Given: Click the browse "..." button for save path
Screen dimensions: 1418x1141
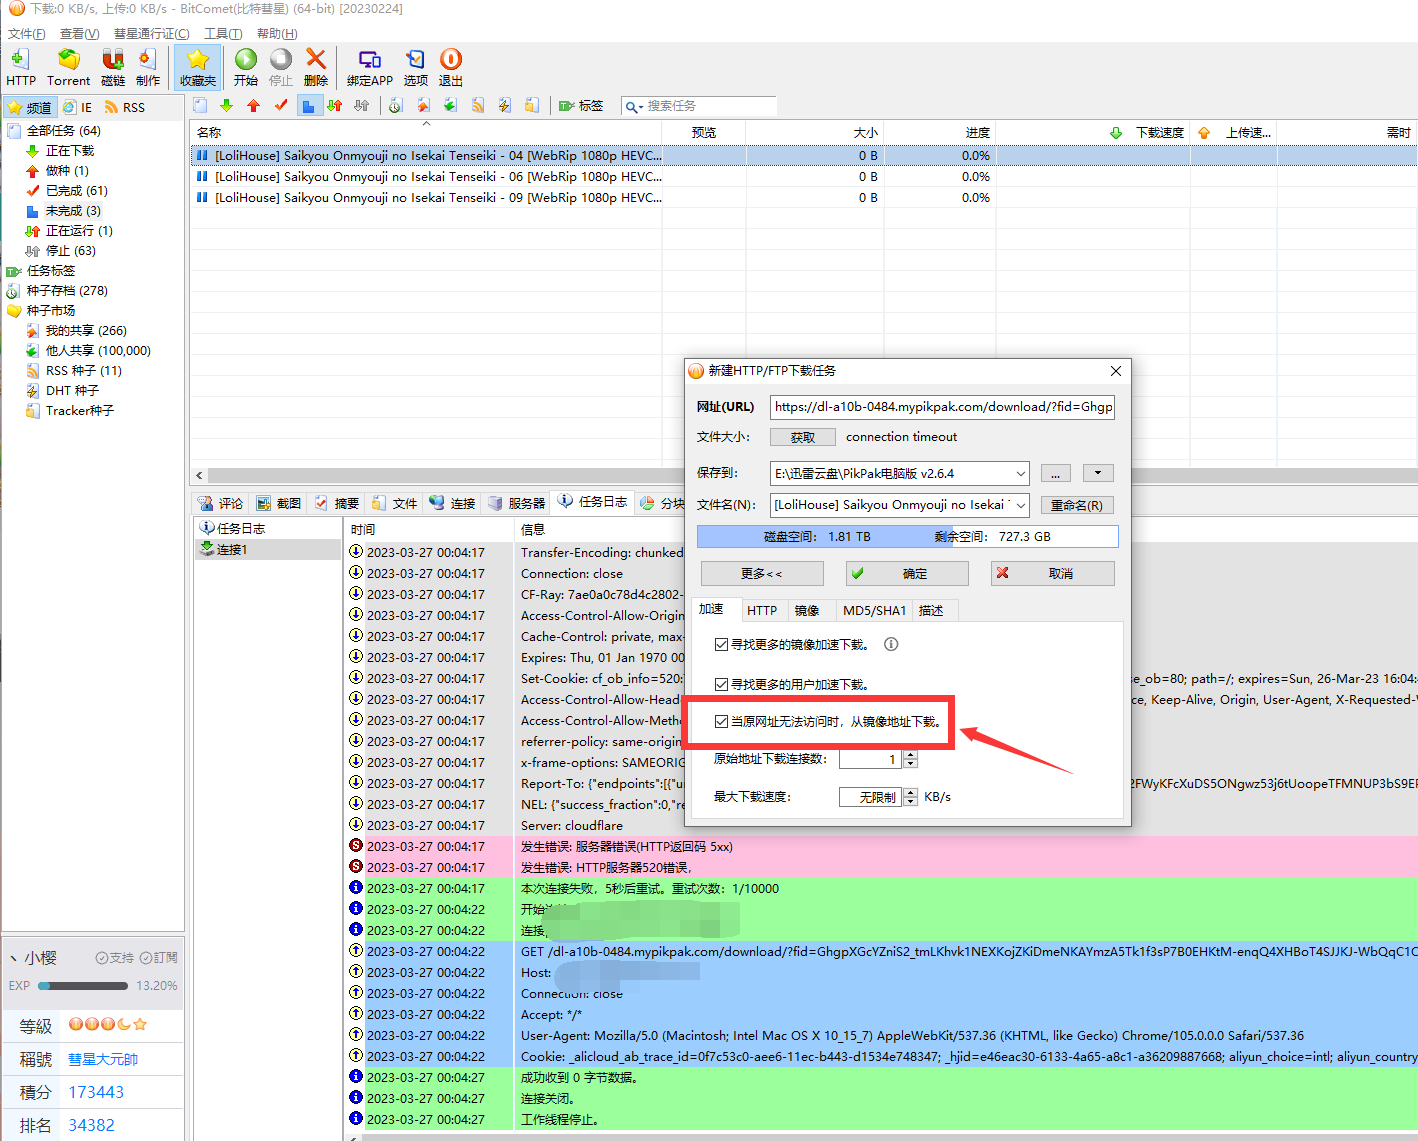Looking at the screenshot, I should 1056,473.
